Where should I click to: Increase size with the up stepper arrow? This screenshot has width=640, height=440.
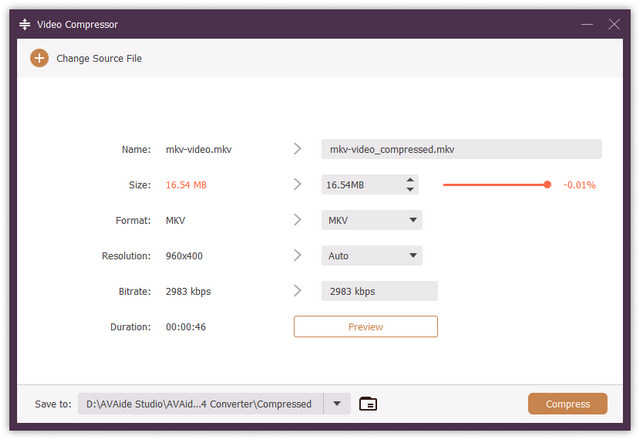(410, 180)
